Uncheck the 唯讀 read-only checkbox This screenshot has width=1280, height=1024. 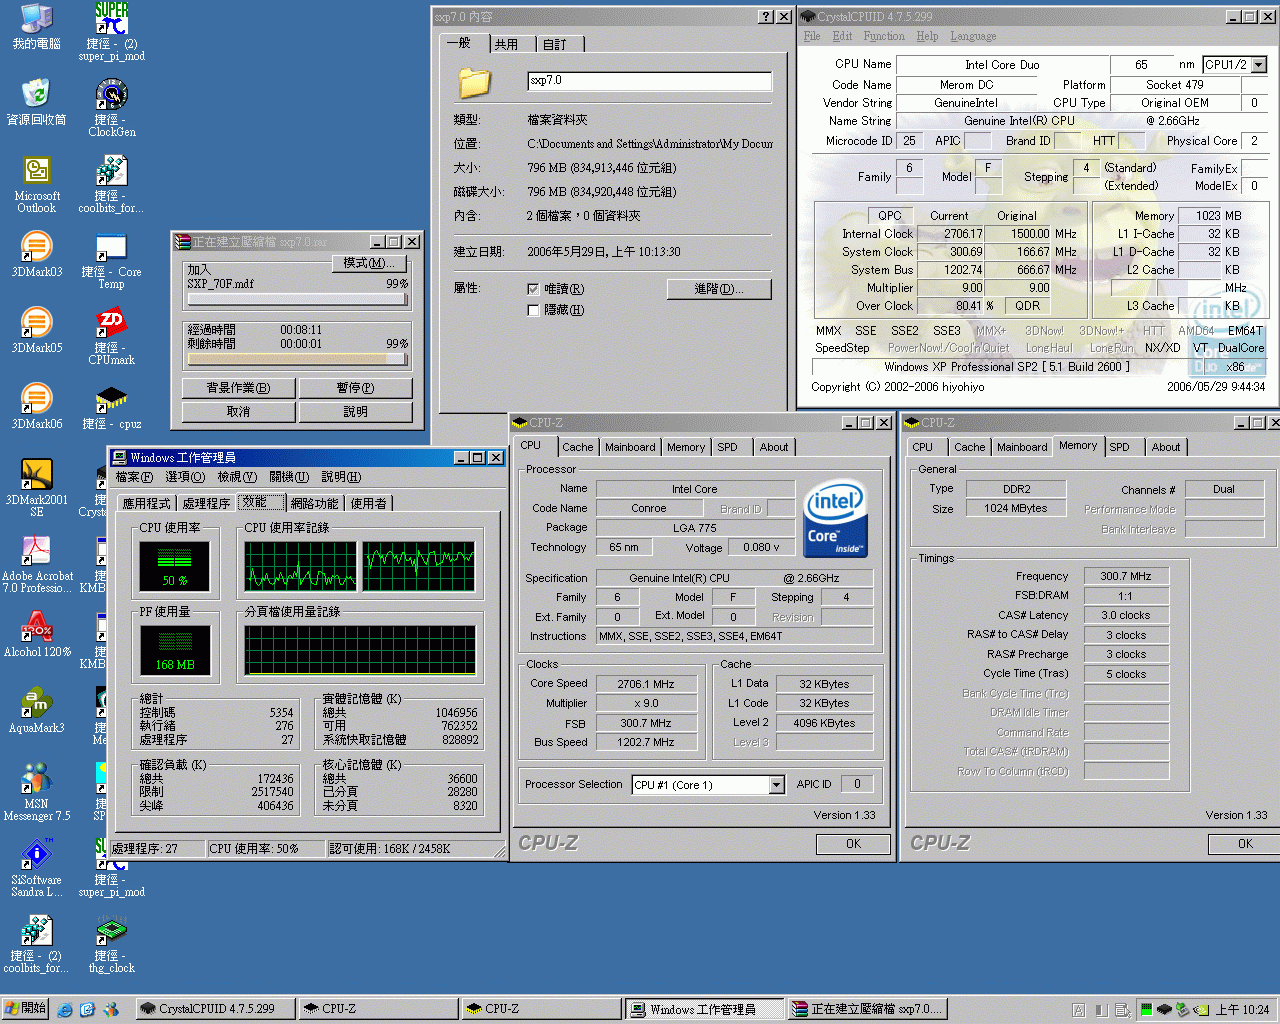[534, 288]
